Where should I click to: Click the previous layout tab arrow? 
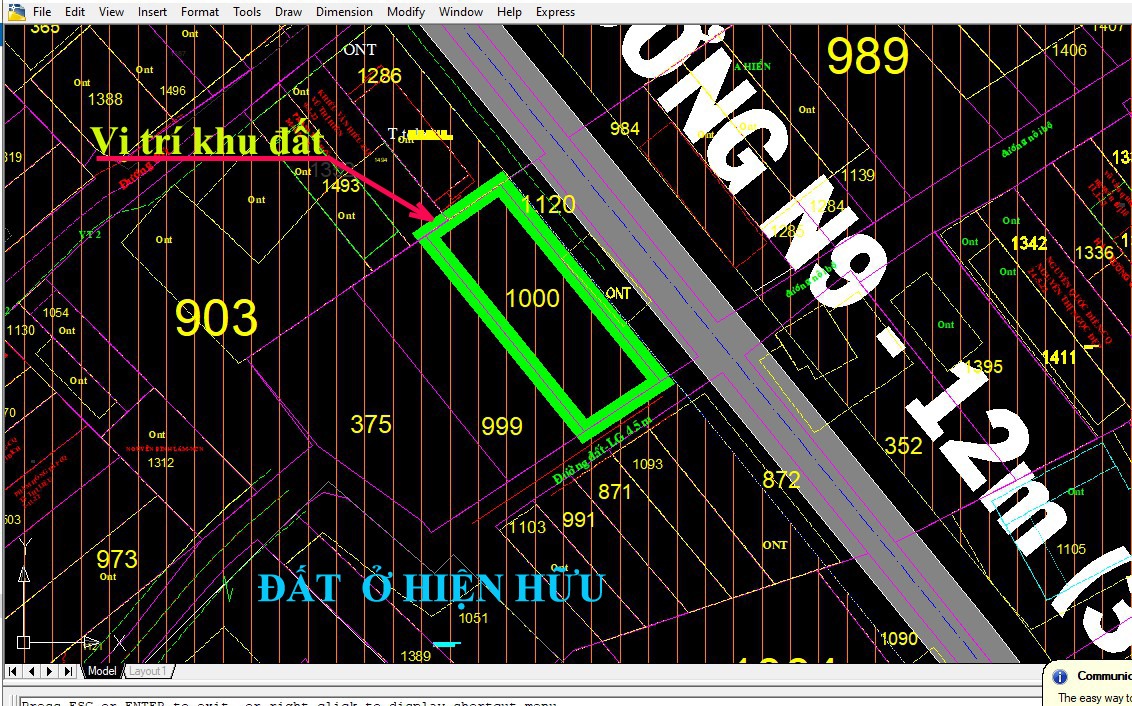[32, 671]
